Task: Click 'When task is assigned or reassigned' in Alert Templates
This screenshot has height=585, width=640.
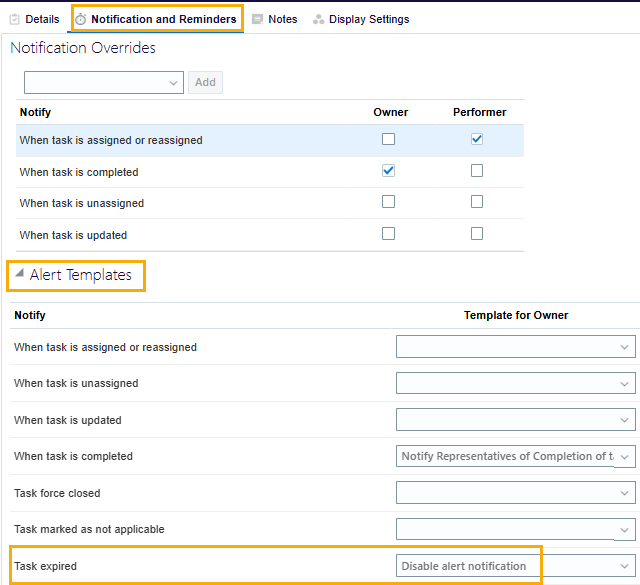Action: 105,347
